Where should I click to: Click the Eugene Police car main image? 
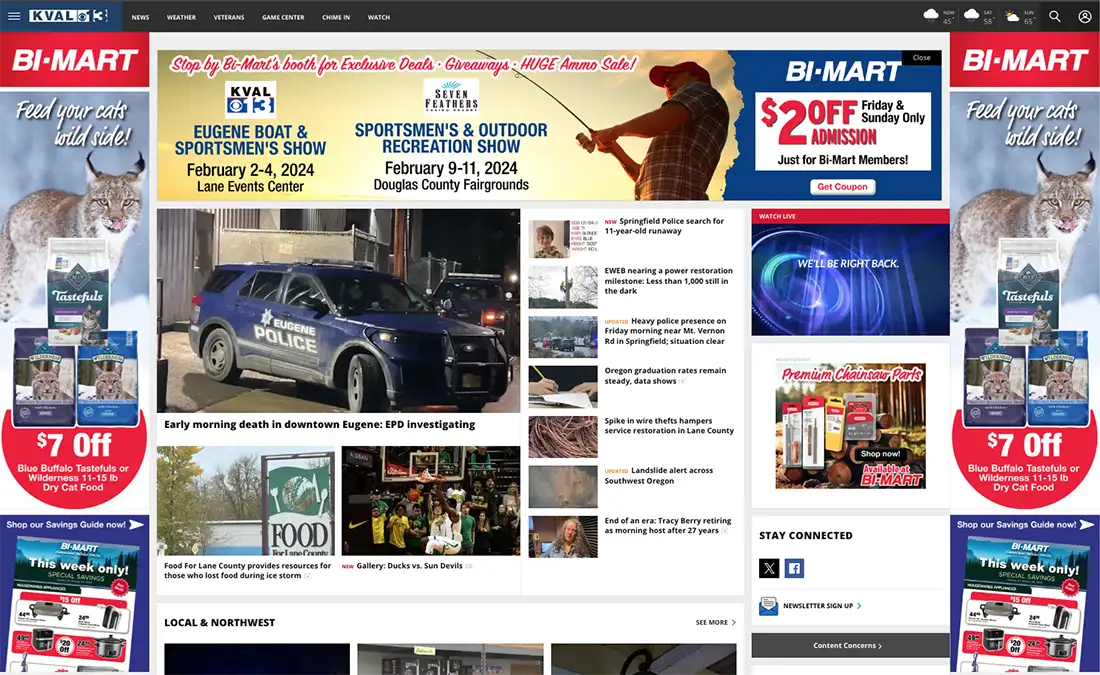coord(338,310)
